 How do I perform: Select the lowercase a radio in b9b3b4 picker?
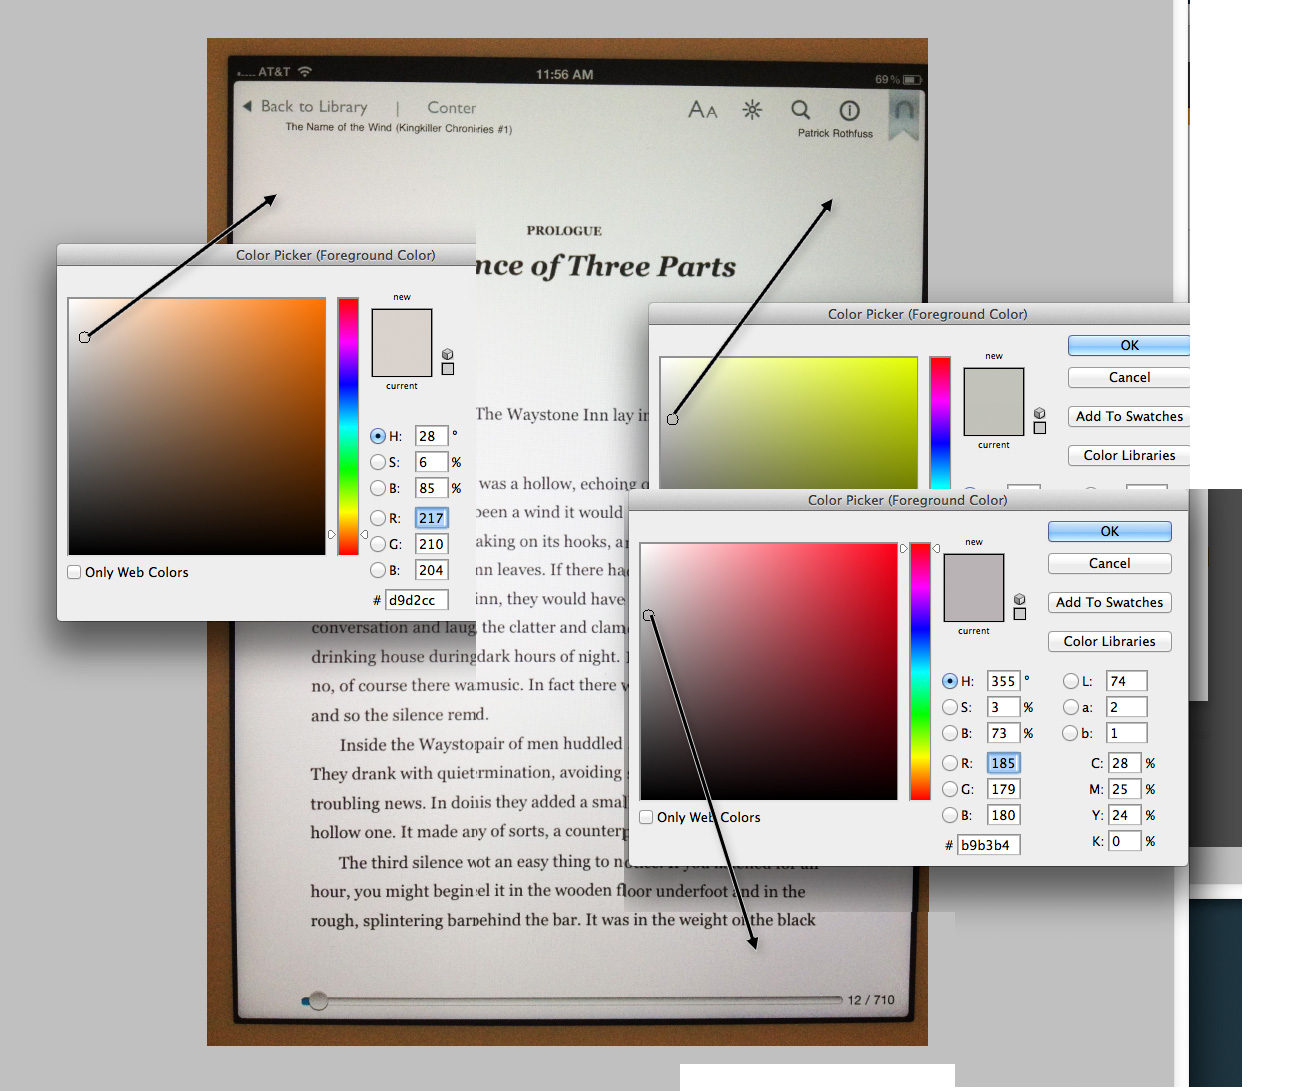pyautogui.click(x=1071, y=707)
